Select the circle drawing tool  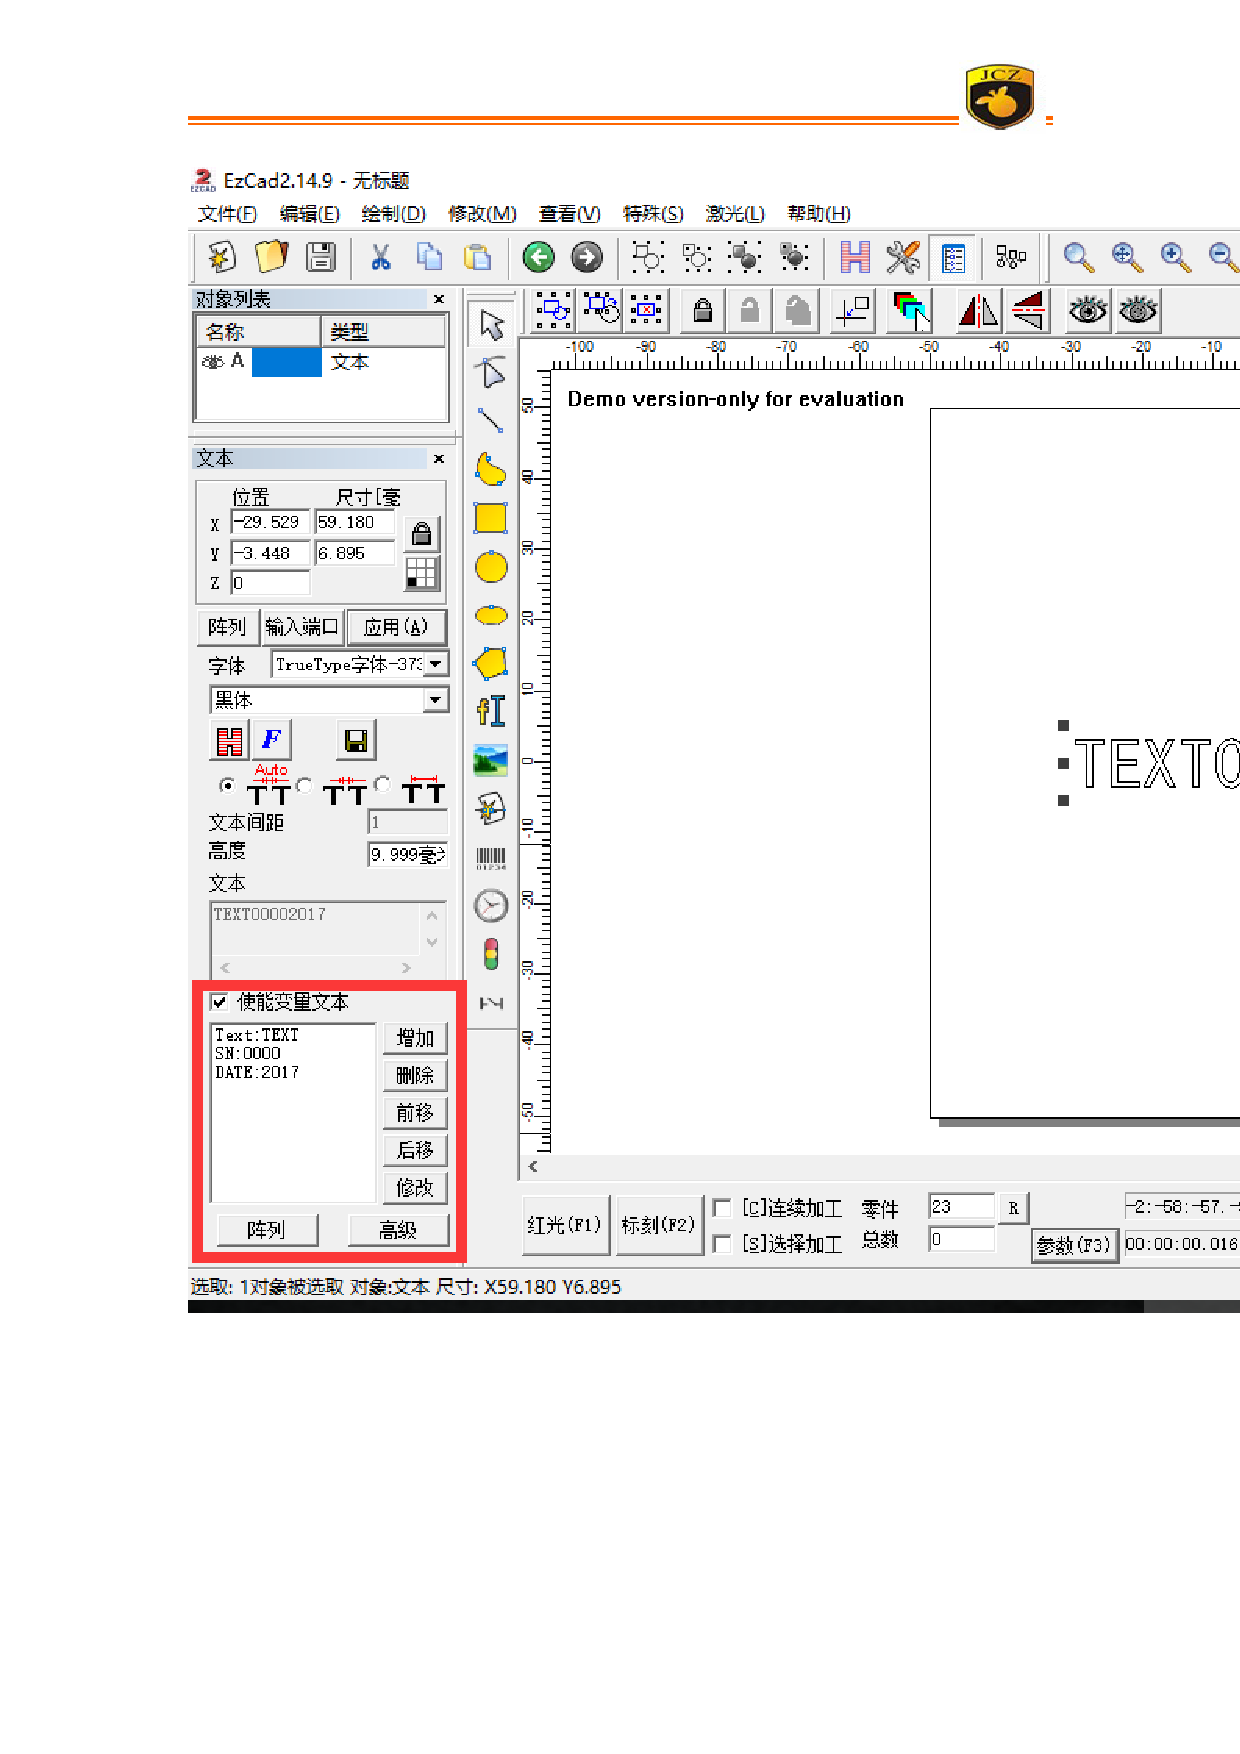point(490,567)
